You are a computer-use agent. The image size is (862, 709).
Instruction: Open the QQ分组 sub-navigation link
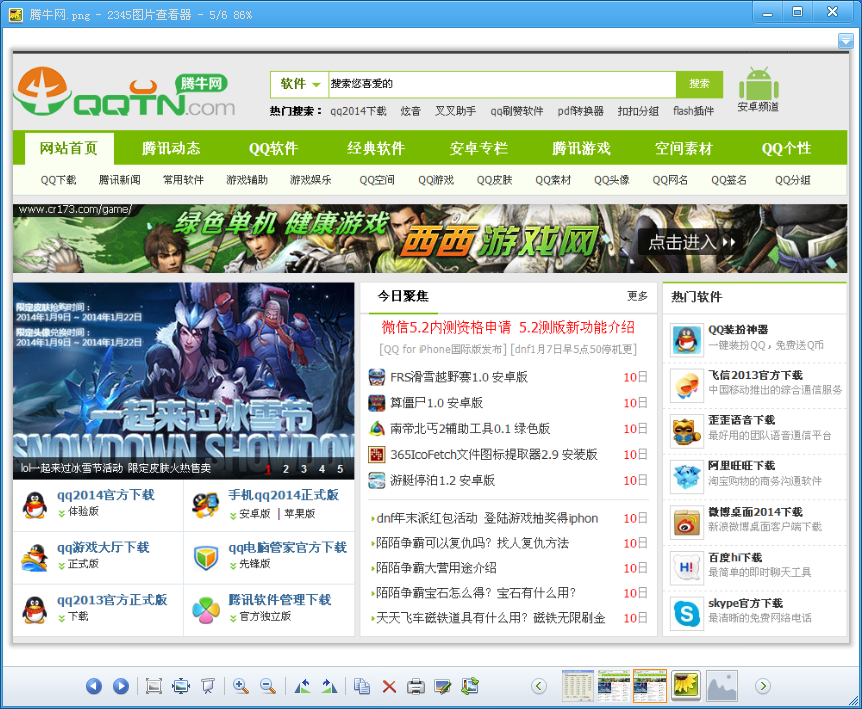792,180
